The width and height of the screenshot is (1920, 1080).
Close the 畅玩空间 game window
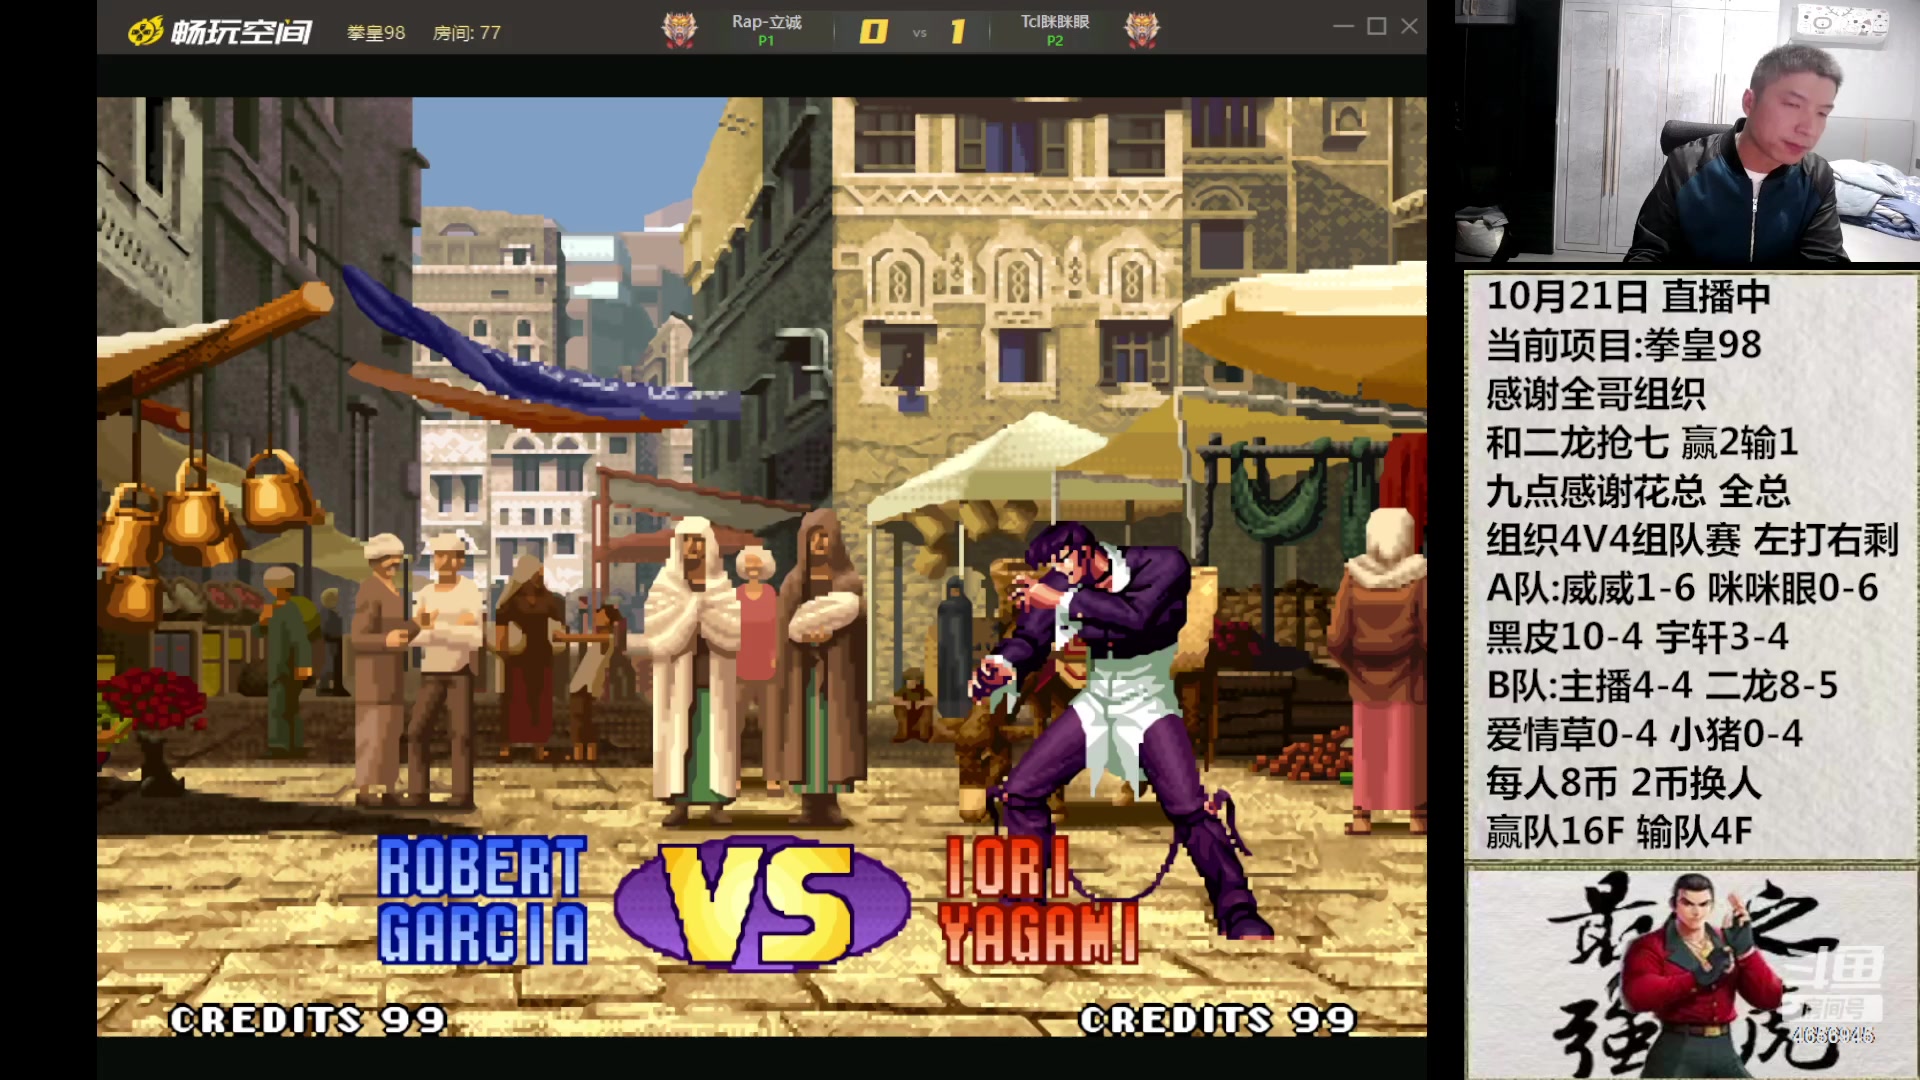[1410, 27]
